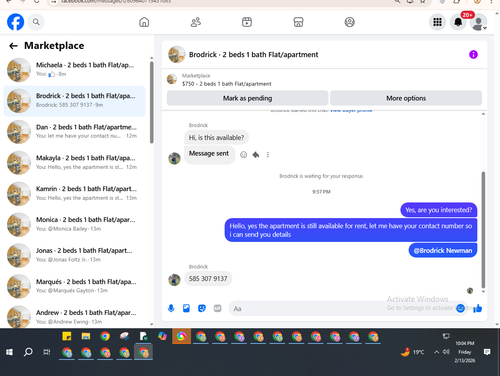
Task: Open the Friends tab icon
Action: (196, 22)
